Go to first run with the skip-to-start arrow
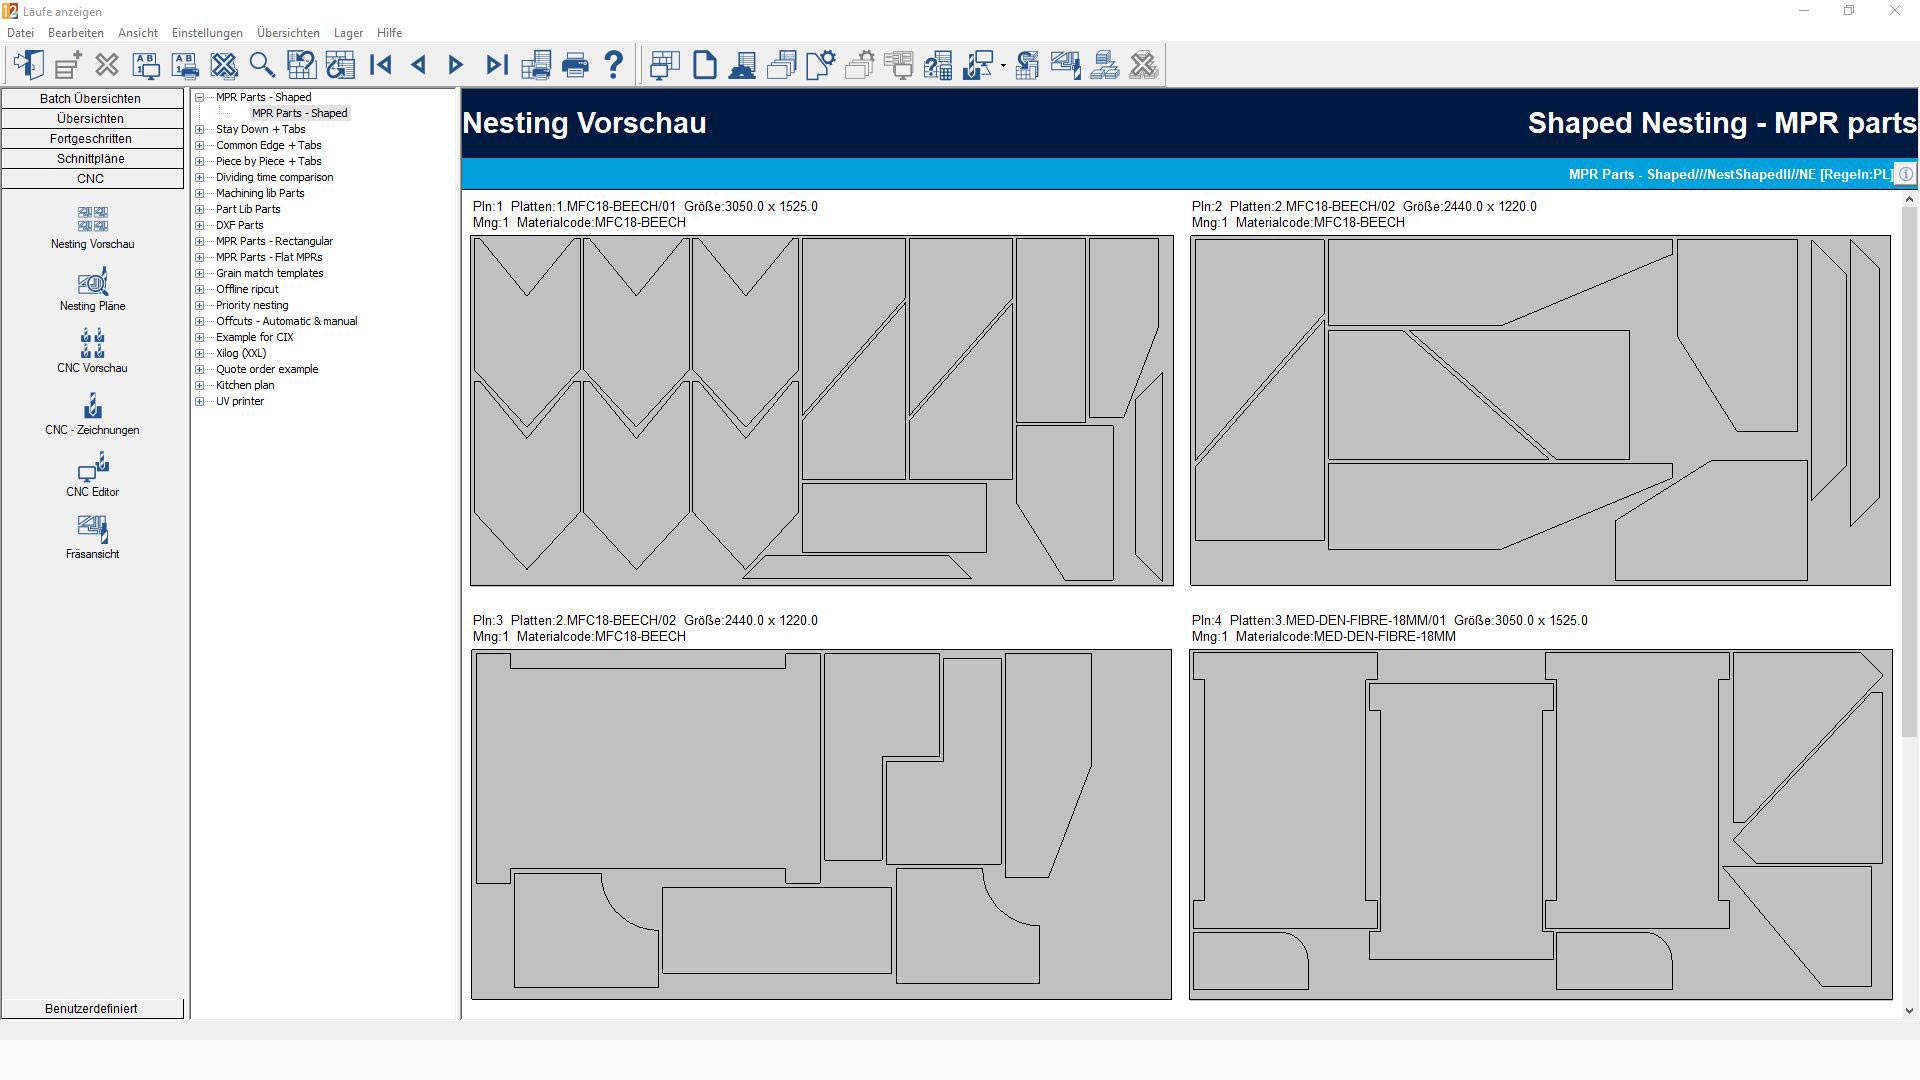The height and width of the screenshot is (1080, 1920). pos(380,66)
